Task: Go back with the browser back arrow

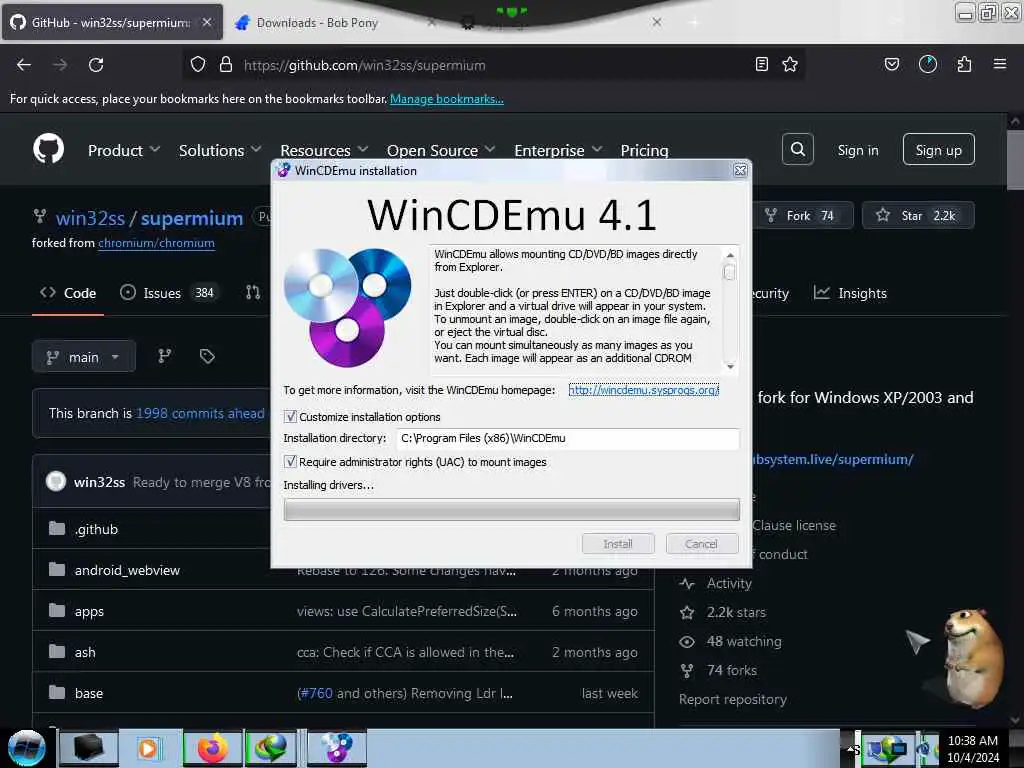Action: pyautogui.click(x=24, y=65)
